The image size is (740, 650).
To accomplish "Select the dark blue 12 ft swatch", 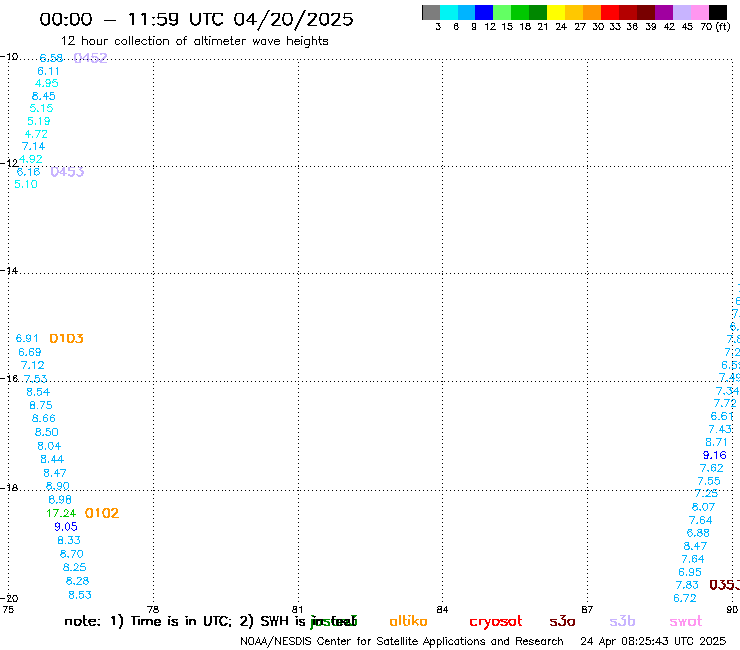I will coord(484,12).
